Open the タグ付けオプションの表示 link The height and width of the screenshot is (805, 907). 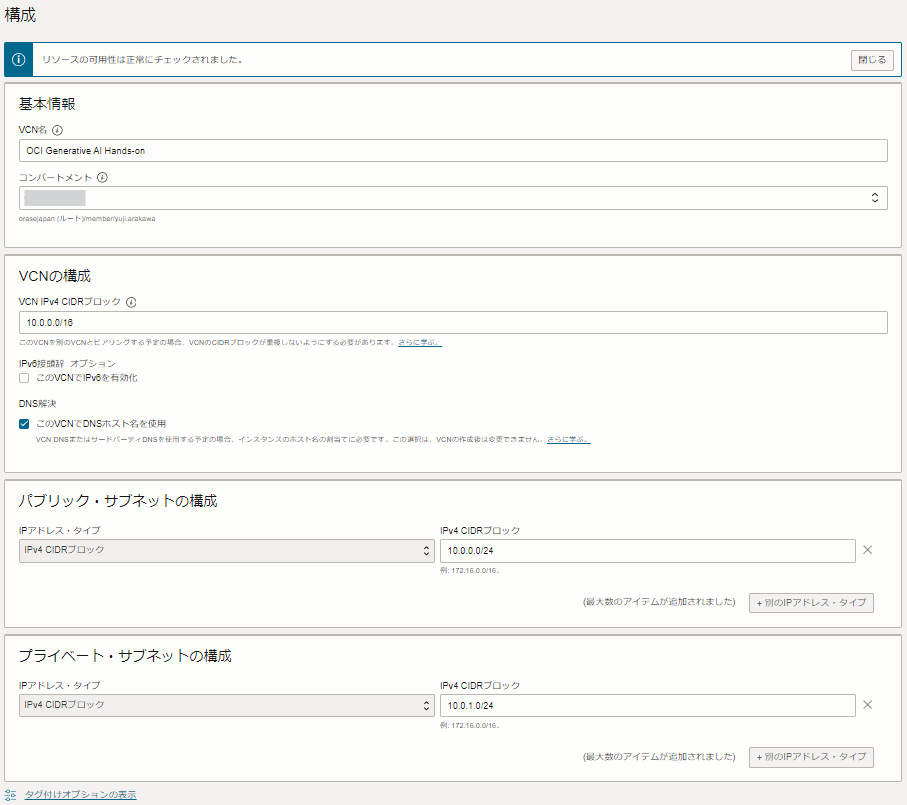(x=80, y=795)
